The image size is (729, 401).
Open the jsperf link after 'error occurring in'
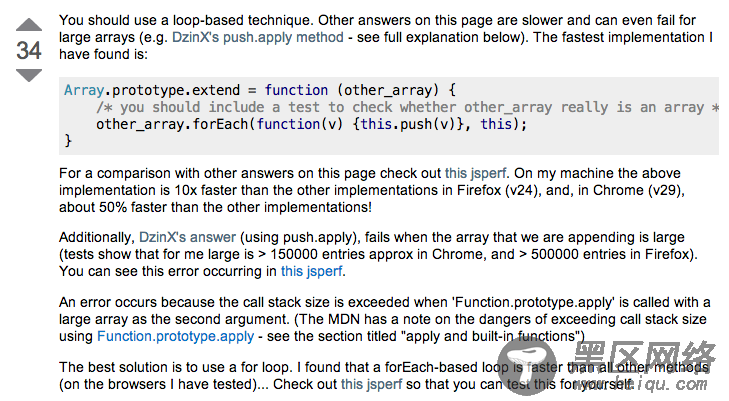[311, 271]
